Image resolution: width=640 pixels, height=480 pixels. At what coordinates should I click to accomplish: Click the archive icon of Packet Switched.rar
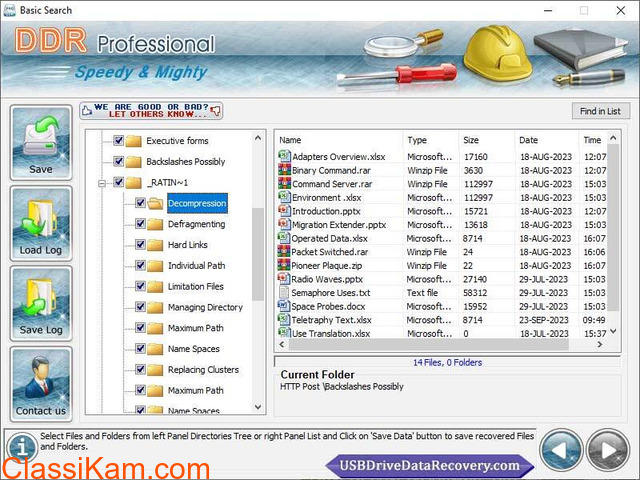tap(284, 251)
